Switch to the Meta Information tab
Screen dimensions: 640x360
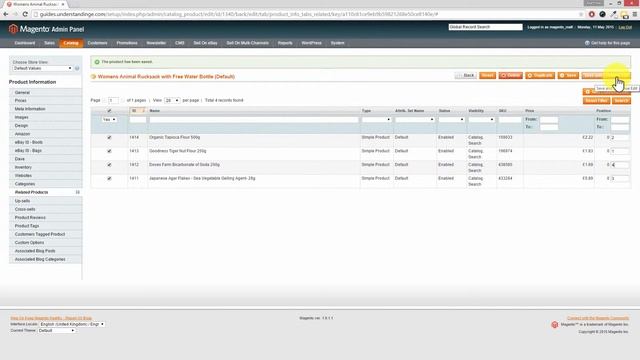tap(45, 109)
